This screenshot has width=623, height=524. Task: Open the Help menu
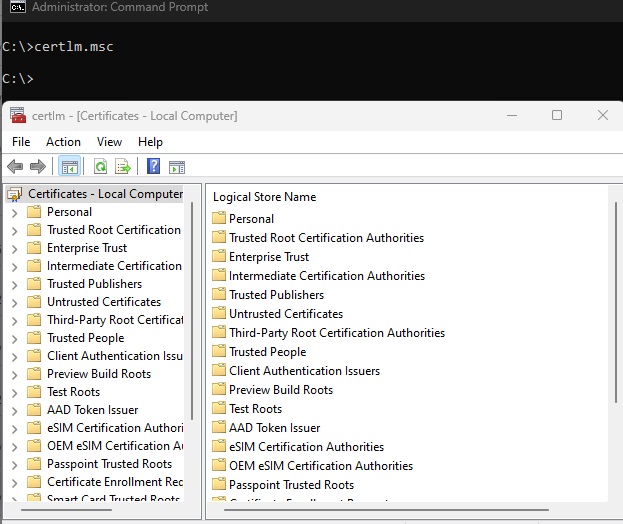click(150, 142)
